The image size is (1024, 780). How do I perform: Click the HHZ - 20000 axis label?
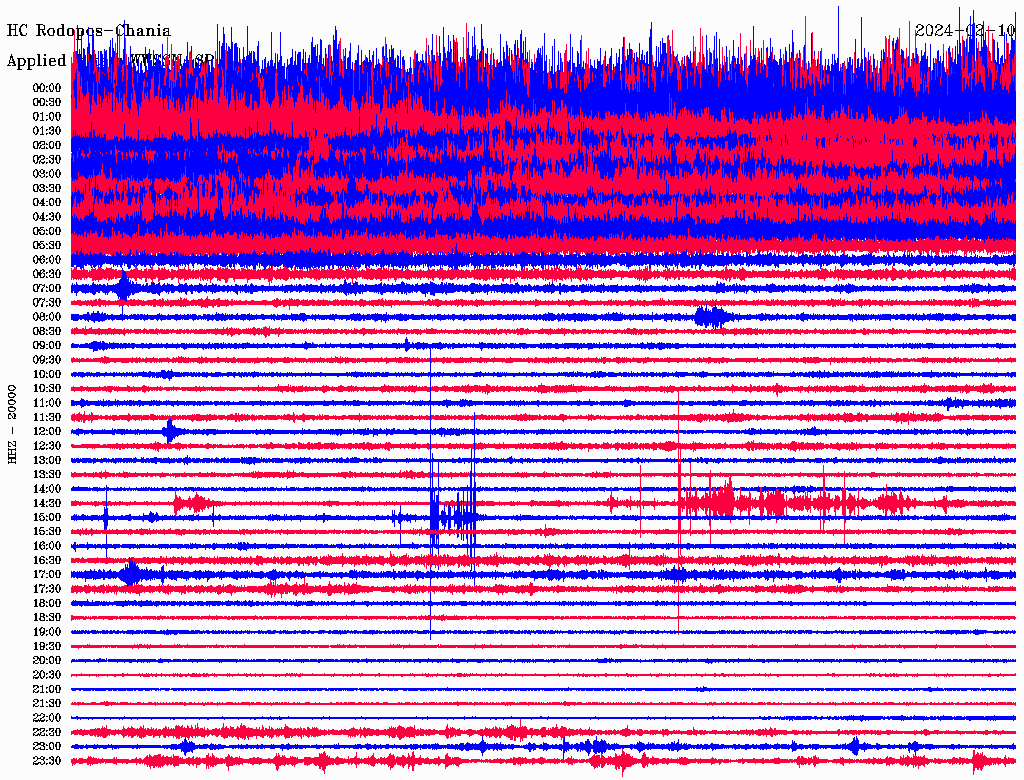13,423
